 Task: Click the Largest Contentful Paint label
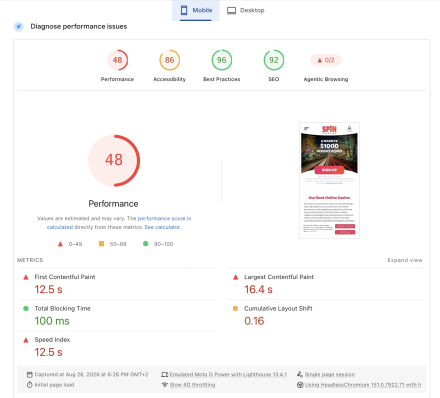click(x=279, y=277)
